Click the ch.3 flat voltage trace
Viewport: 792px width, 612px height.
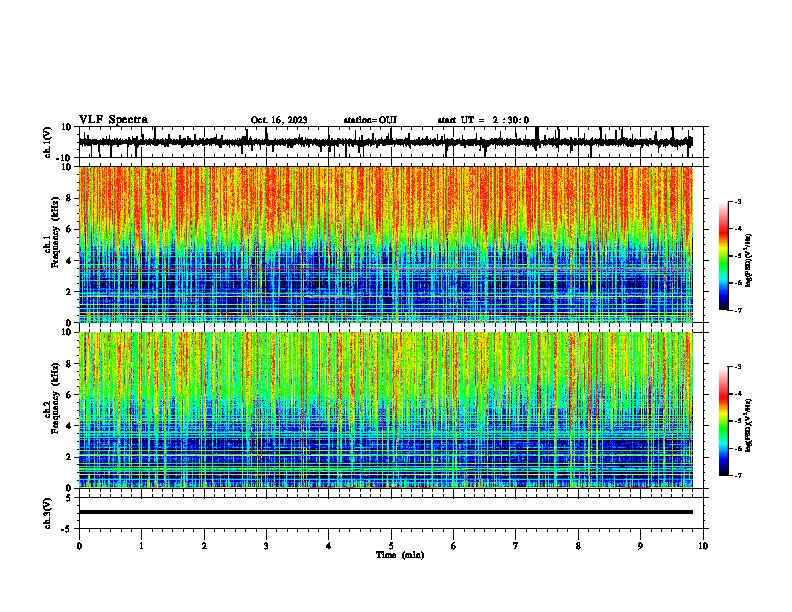pyautogui.click(x=385, y=512)
